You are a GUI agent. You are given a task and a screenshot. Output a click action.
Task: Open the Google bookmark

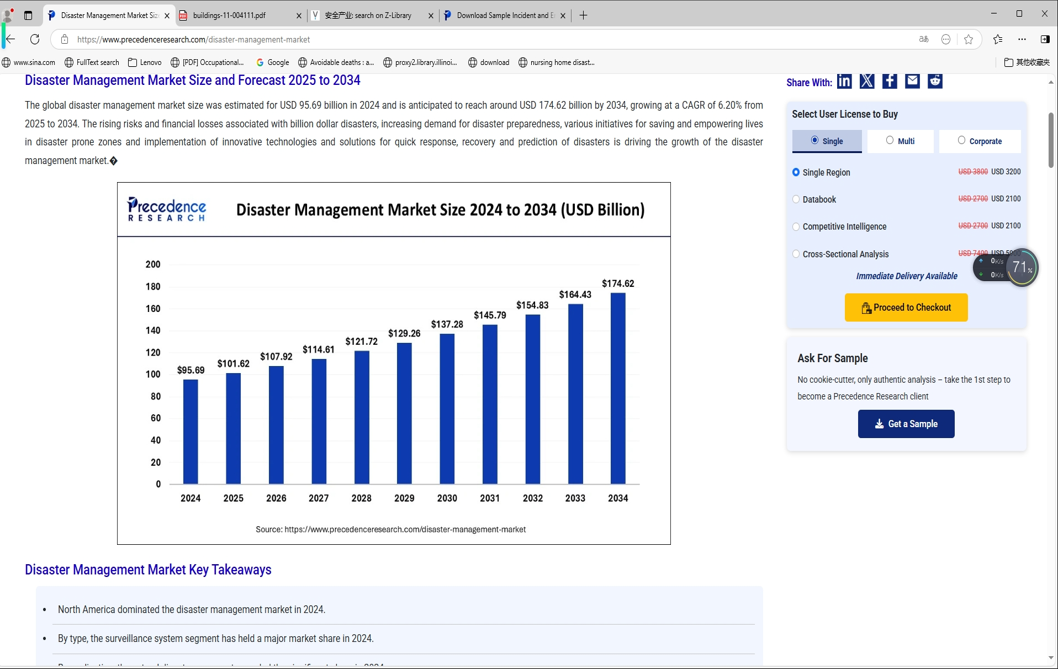[273, 62]
